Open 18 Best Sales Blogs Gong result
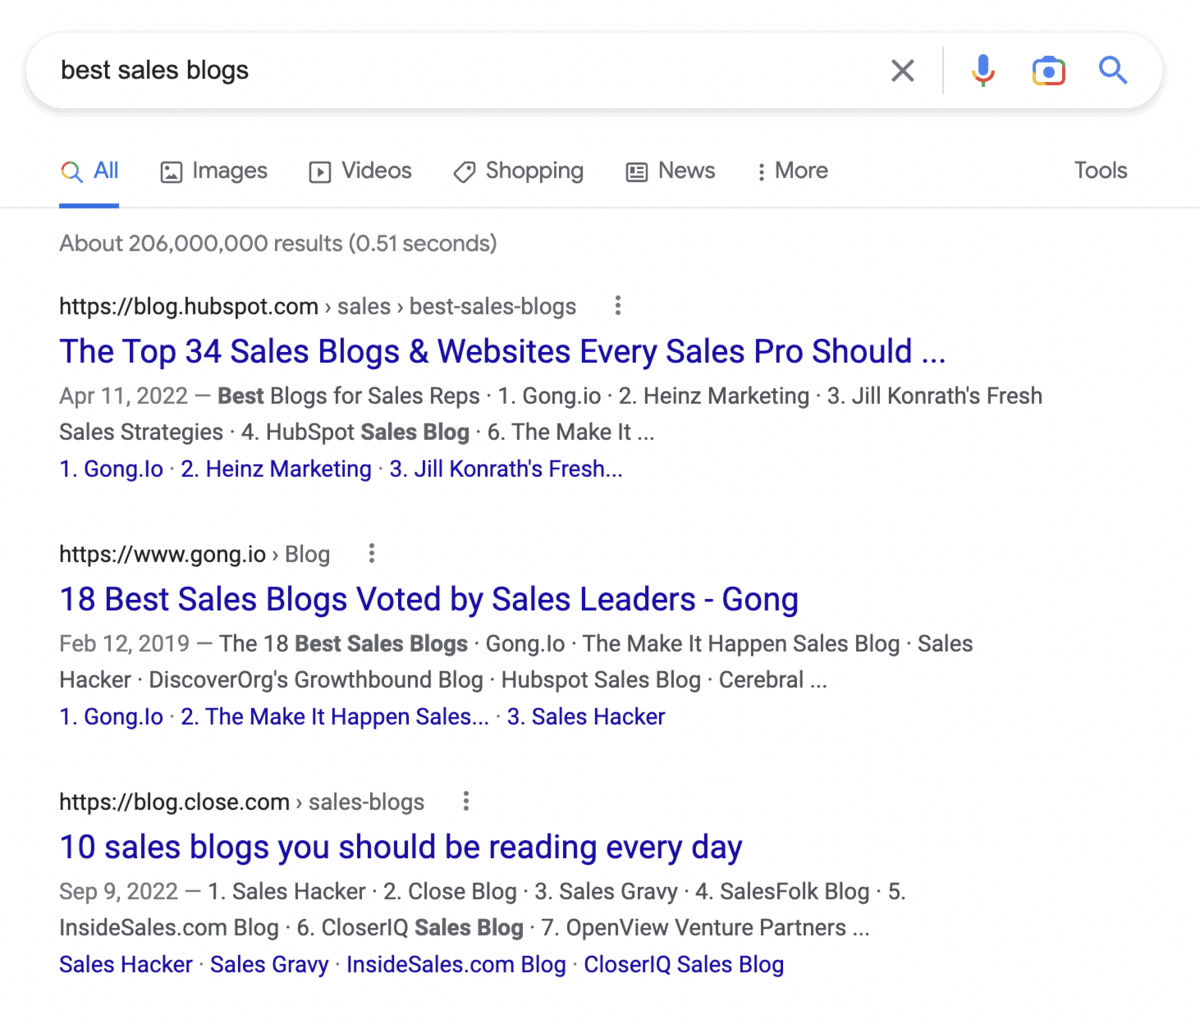 click(428, 599)
